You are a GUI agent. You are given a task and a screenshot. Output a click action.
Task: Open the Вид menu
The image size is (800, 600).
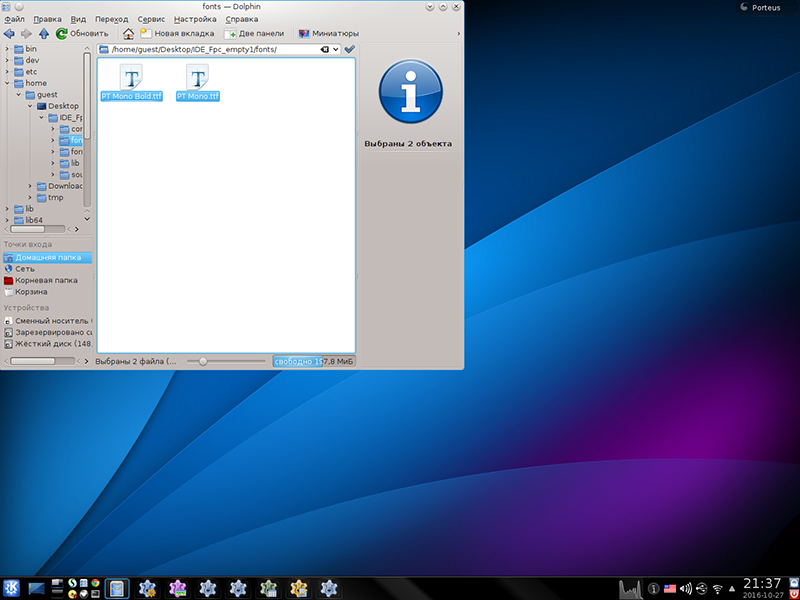click(x=78, y=19)
